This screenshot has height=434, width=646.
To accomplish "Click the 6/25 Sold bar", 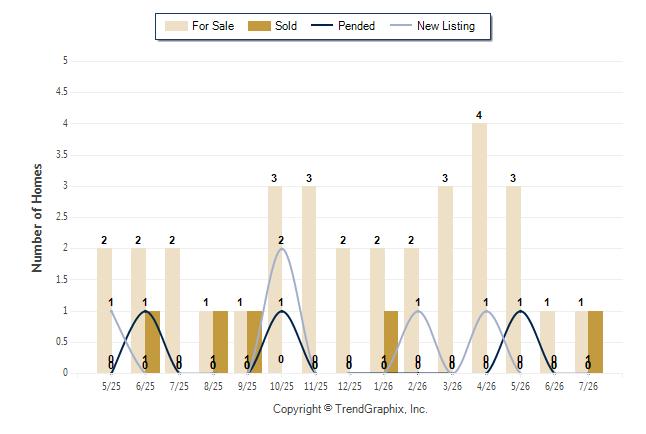I will pos(152,342).
